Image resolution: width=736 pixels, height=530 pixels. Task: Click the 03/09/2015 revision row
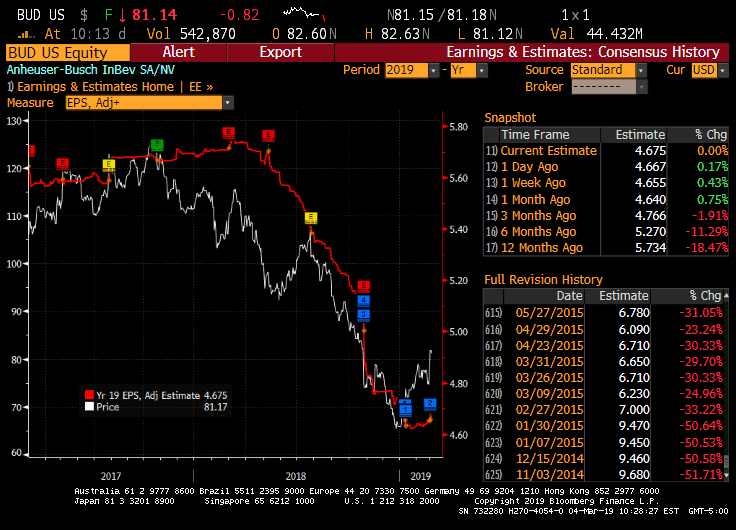[x=604, y=393]
